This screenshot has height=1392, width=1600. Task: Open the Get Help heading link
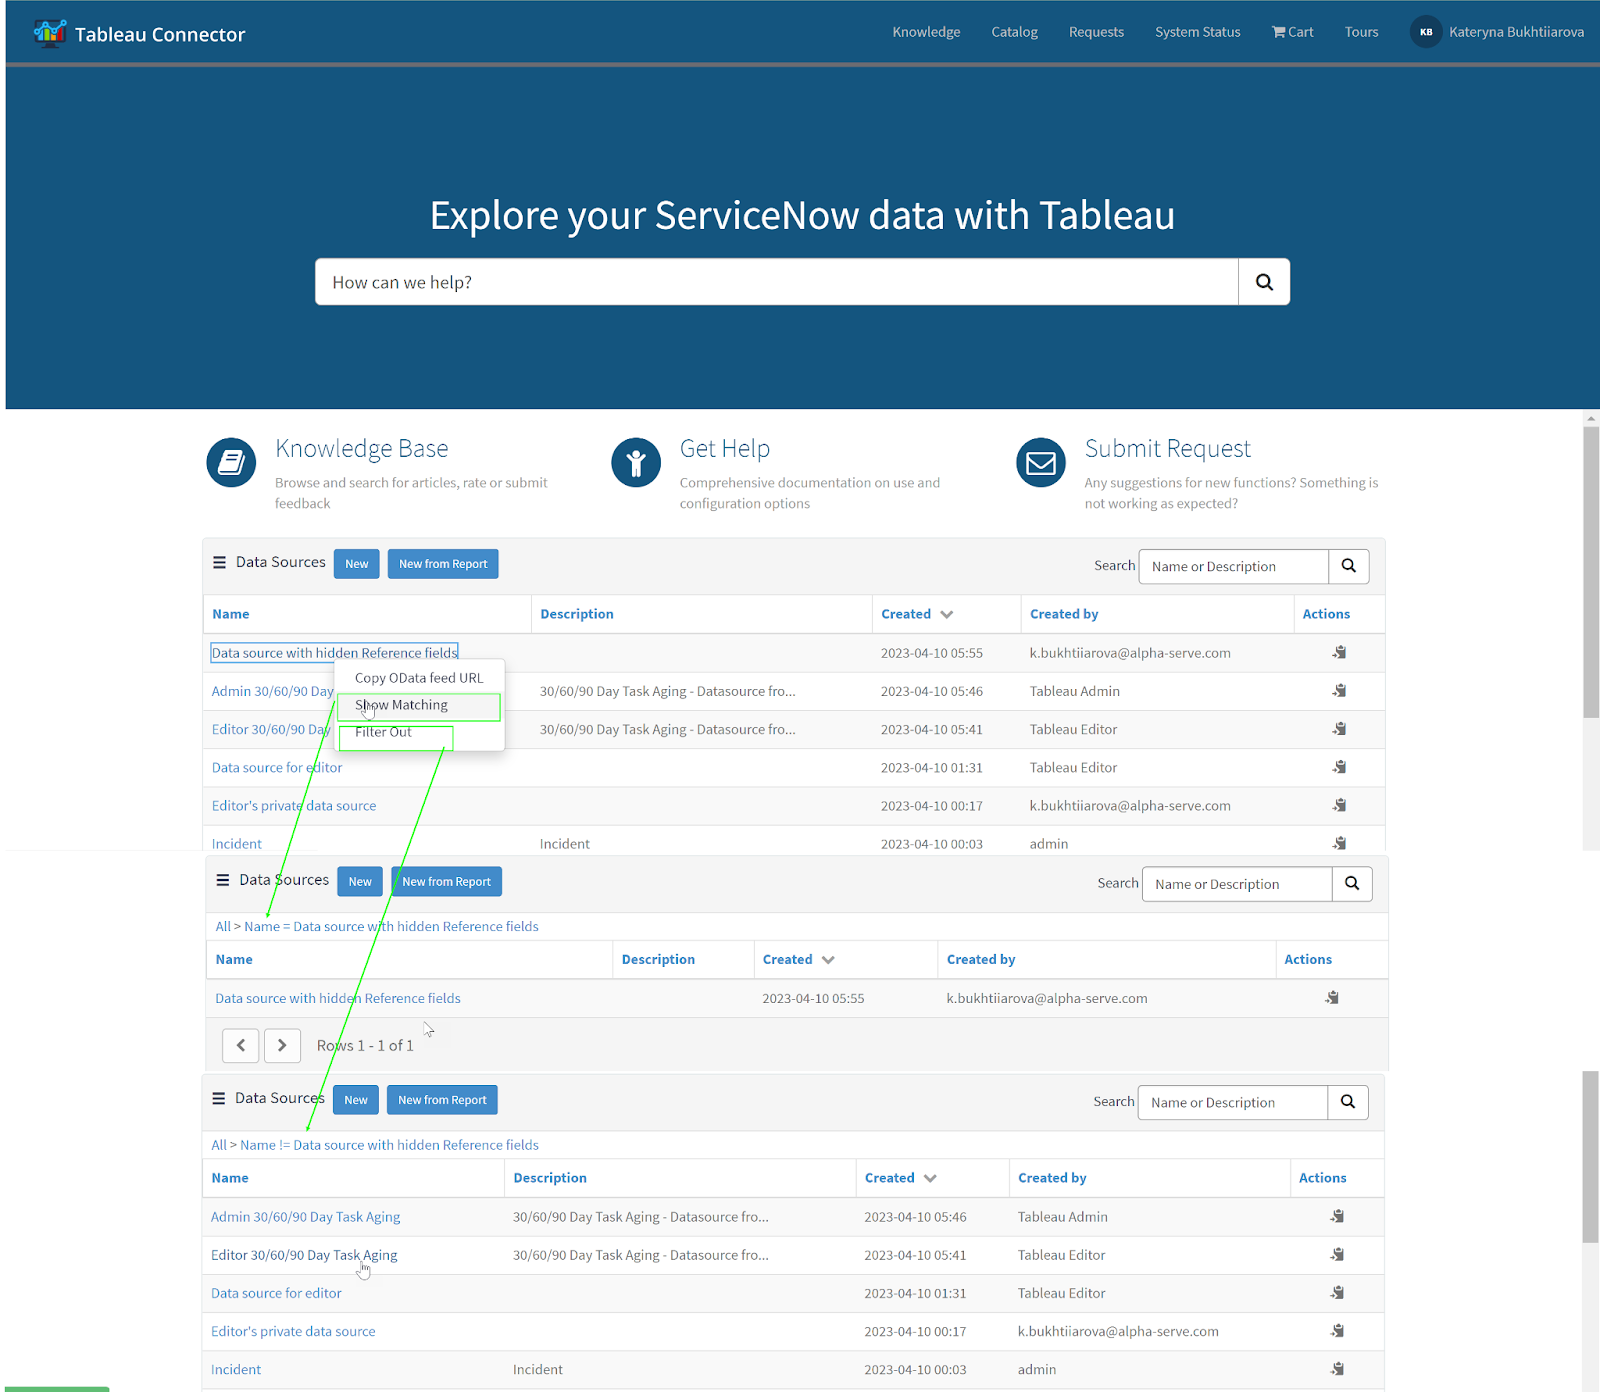pyautogui.click(x=725, y=449)
